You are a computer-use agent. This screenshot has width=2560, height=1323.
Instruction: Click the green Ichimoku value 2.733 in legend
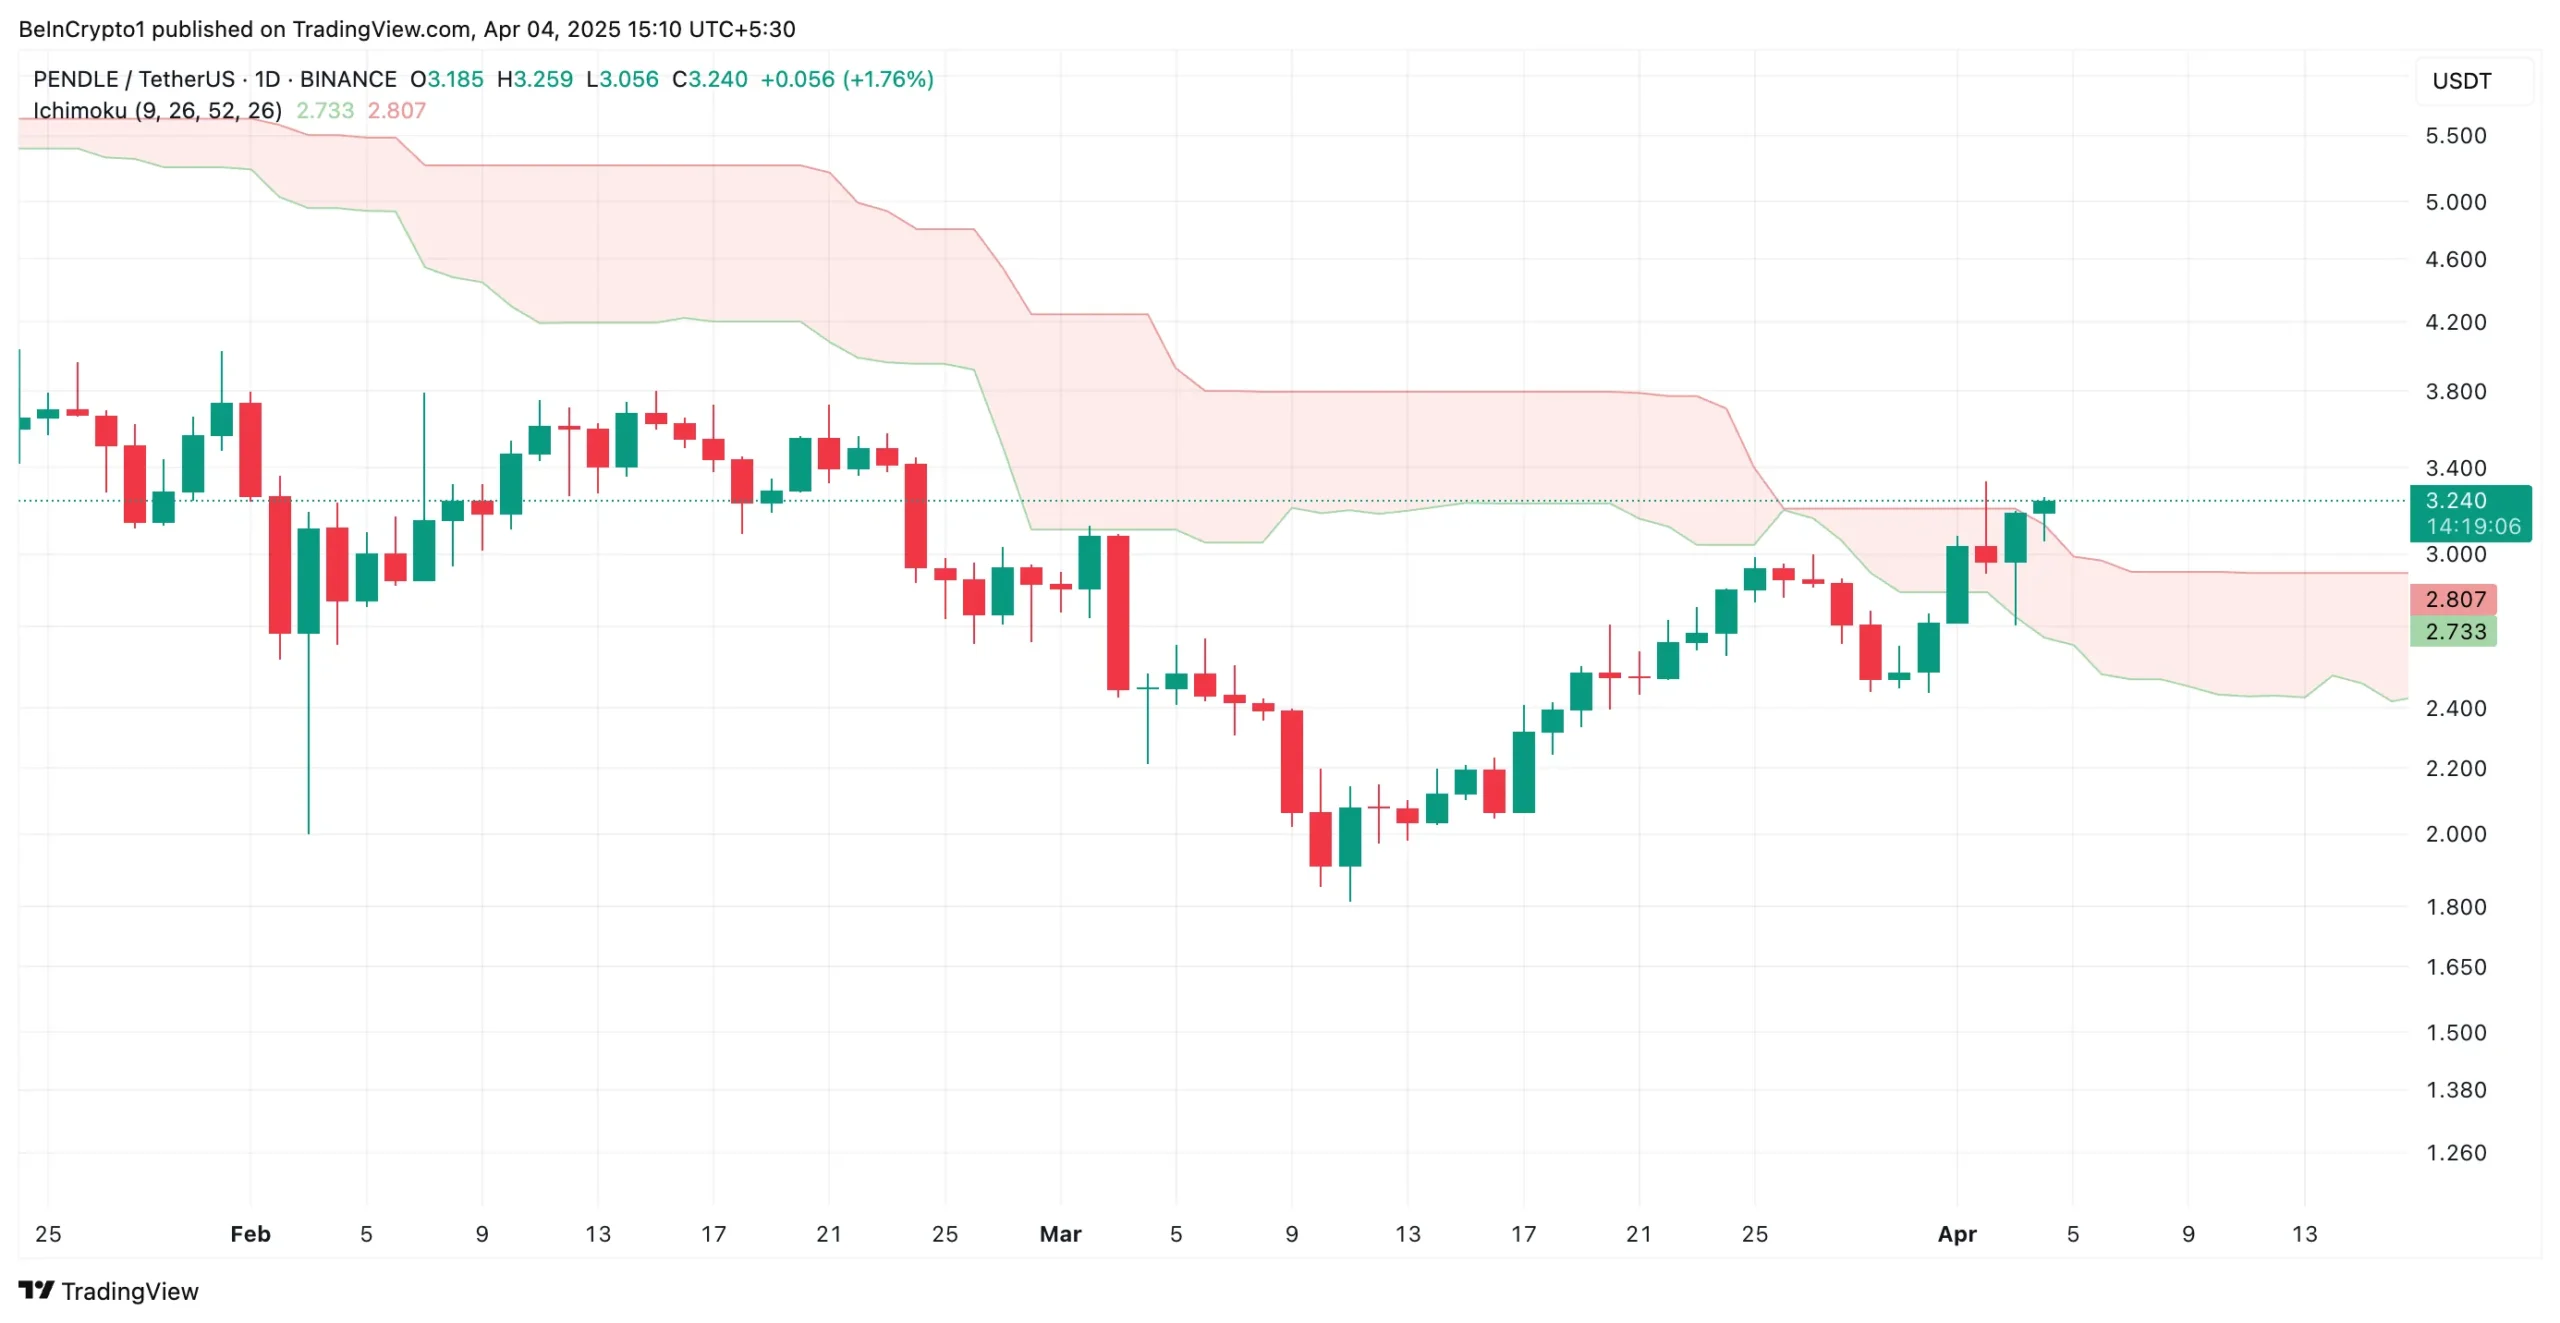324,110
